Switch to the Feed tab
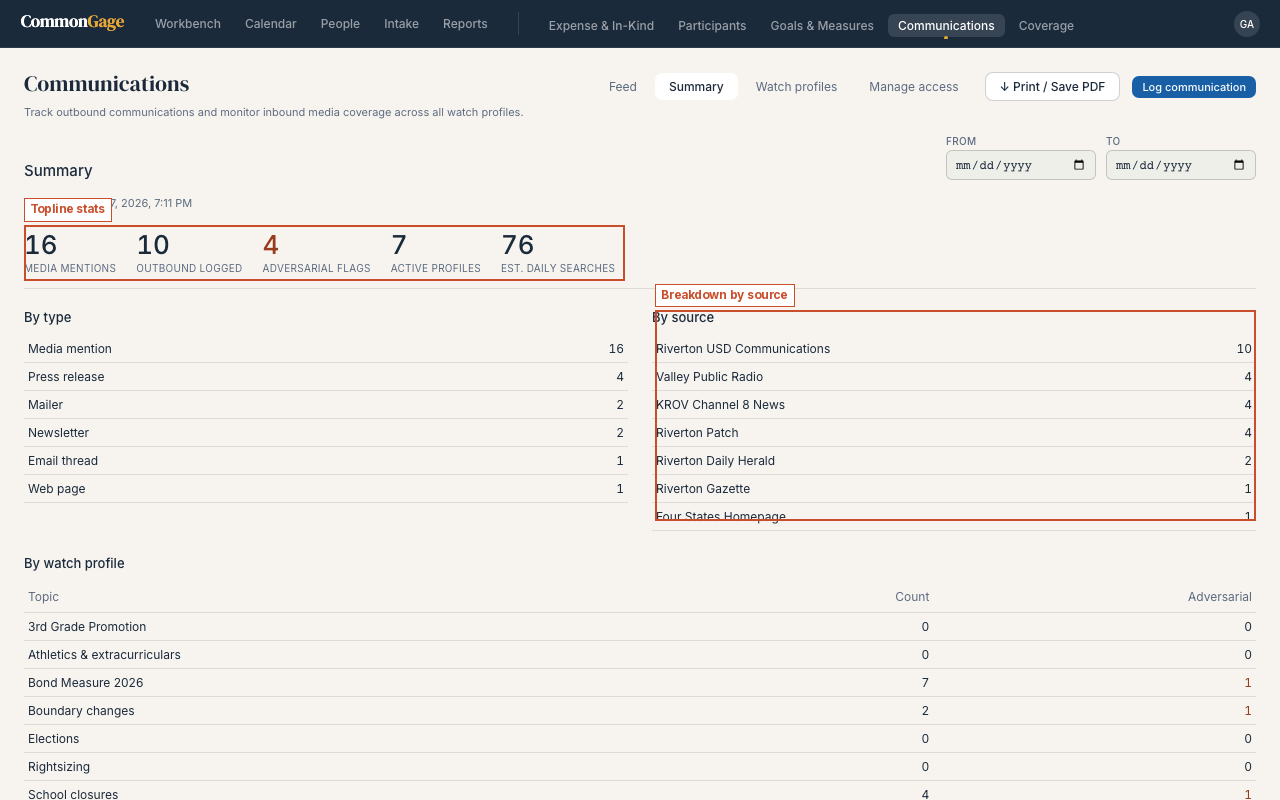Viewport: 1280px width, 800px height. [623, 87]
